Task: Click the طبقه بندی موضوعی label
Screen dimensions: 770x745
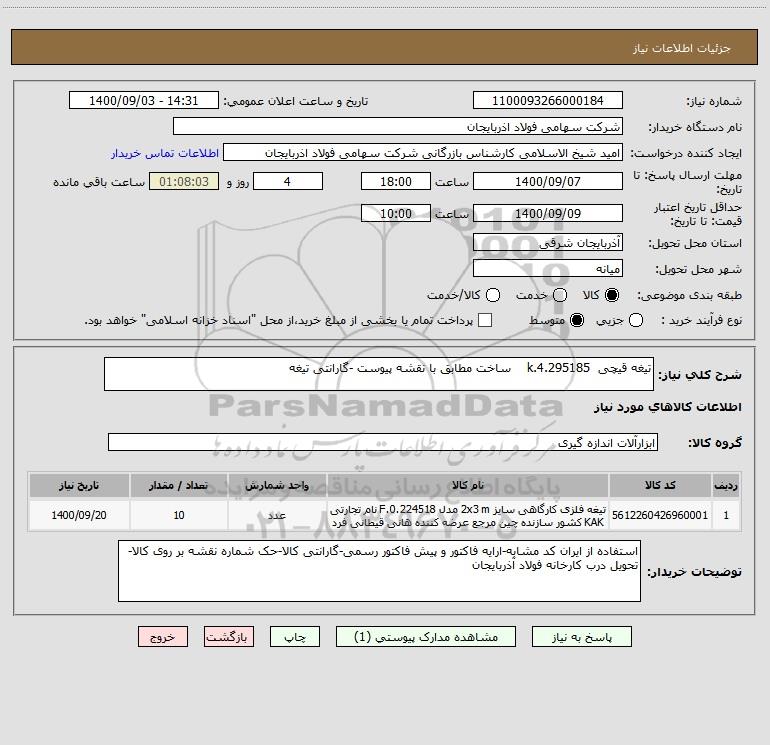Action: 689,295
